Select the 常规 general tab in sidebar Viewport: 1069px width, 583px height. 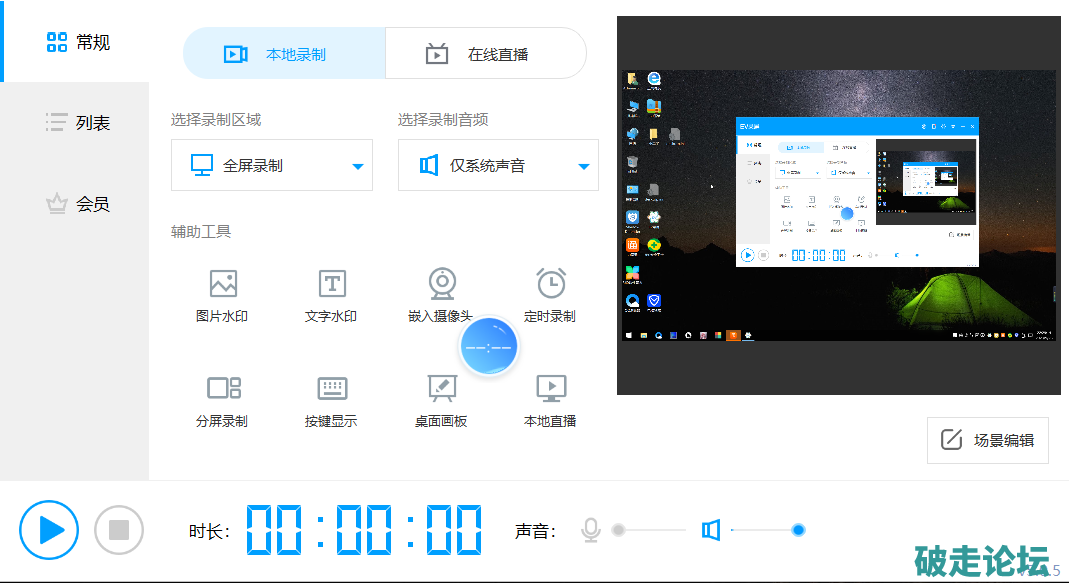(x=76, y=42)
